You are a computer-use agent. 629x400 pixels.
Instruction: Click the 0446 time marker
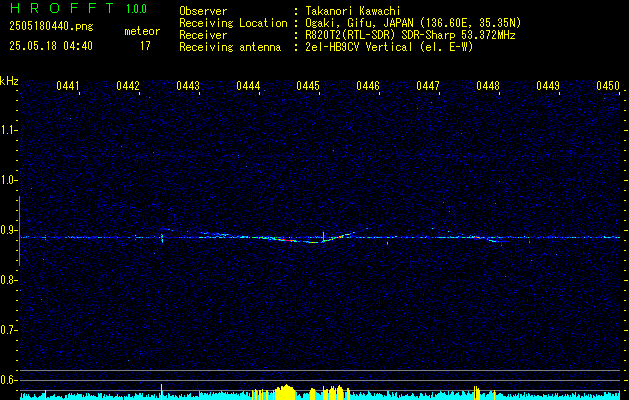[368, 86]
